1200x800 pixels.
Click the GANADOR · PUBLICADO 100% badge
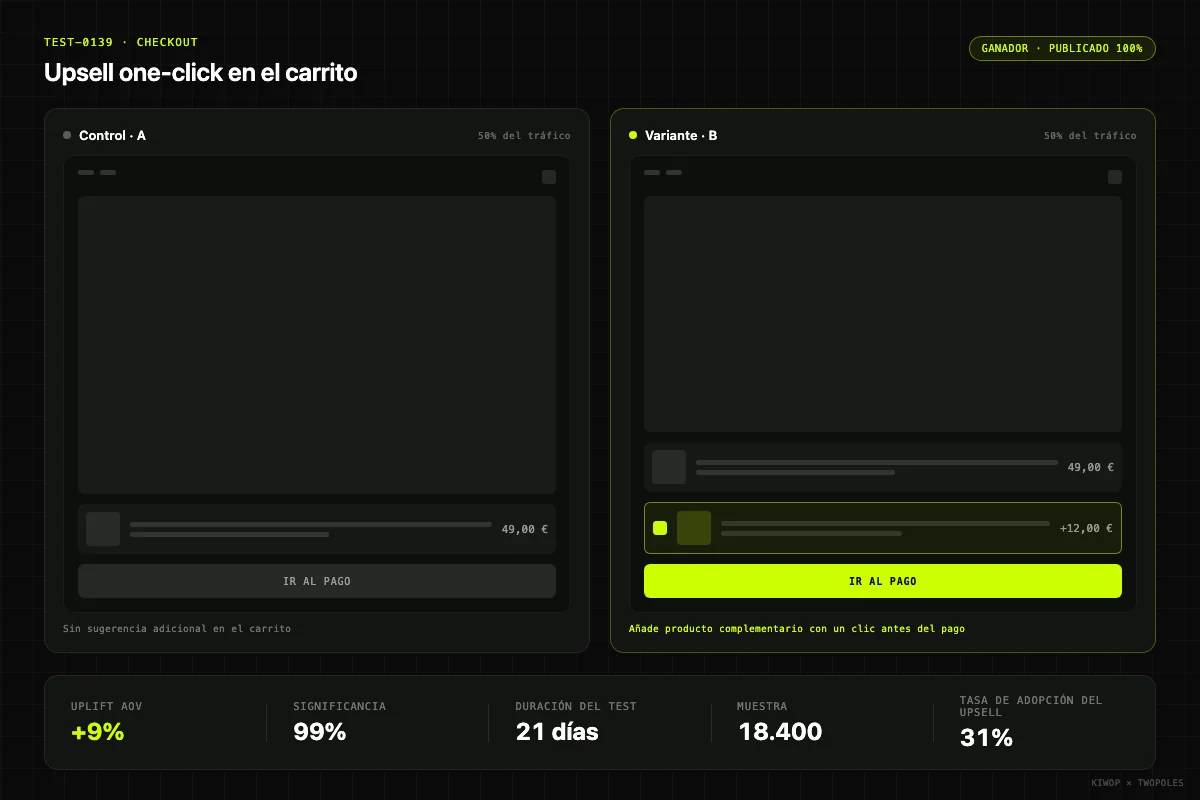[x=1062, y=48]
